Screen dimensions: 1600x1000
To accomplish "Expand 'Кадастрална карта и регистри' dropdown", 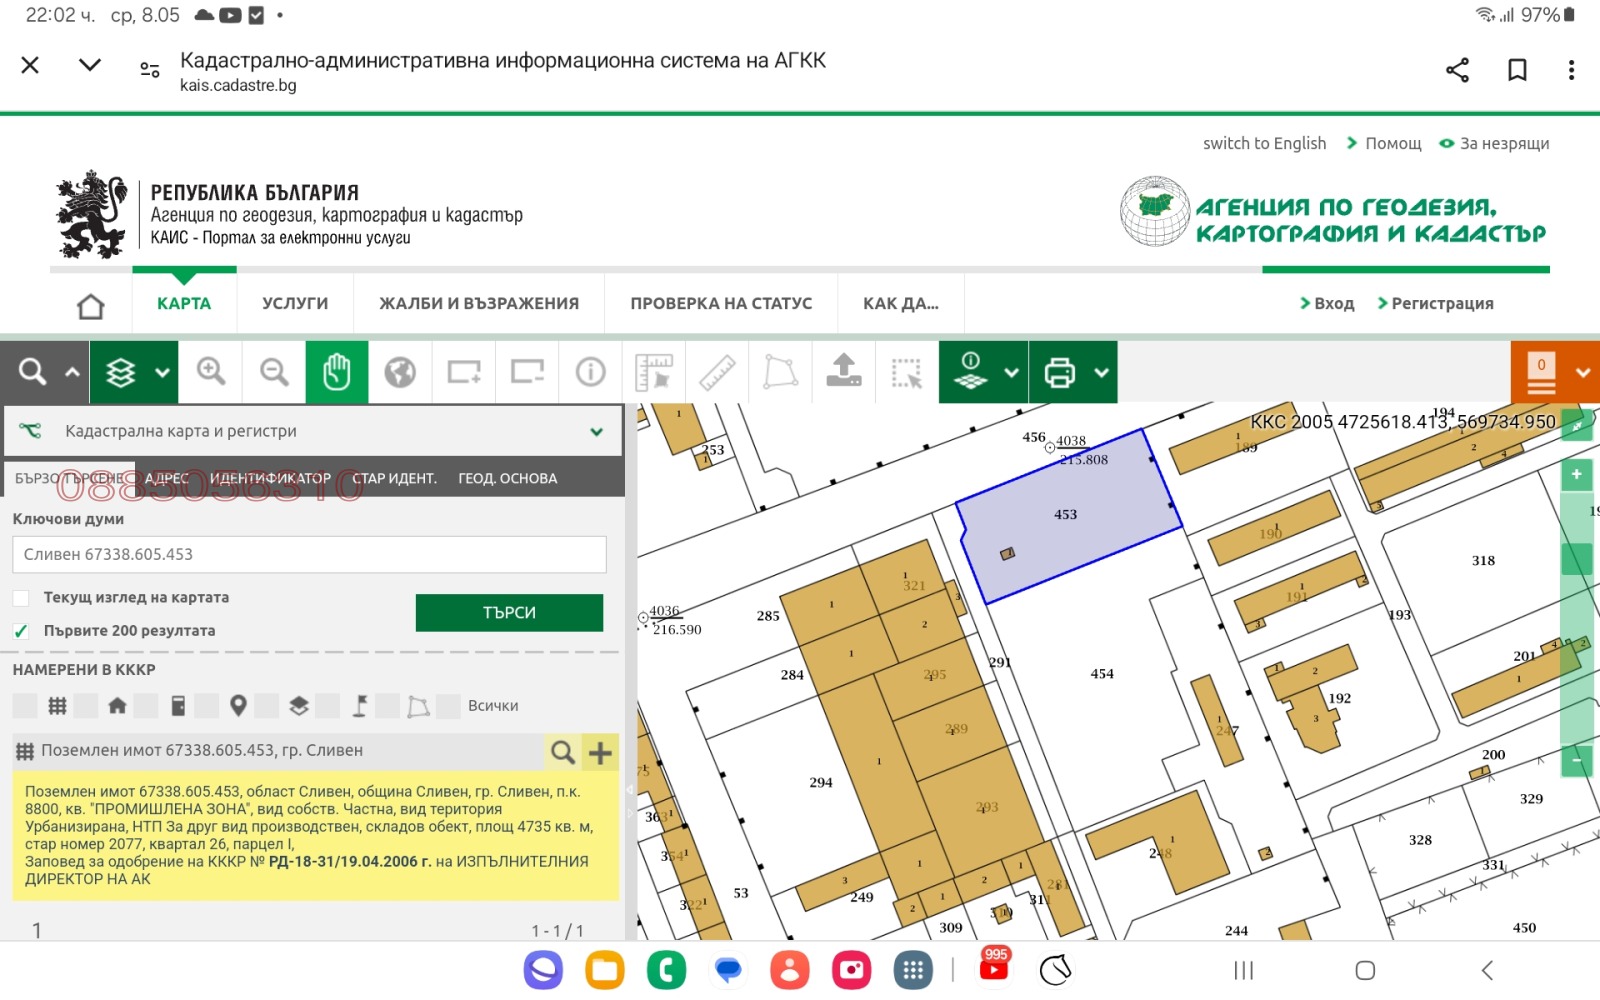I will [596, 432].
